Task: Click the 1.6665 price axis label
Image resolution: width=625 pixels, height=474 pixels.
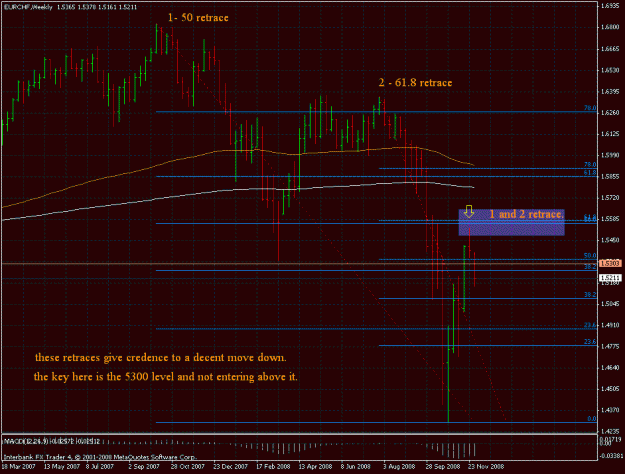Action: pos(610,49)
